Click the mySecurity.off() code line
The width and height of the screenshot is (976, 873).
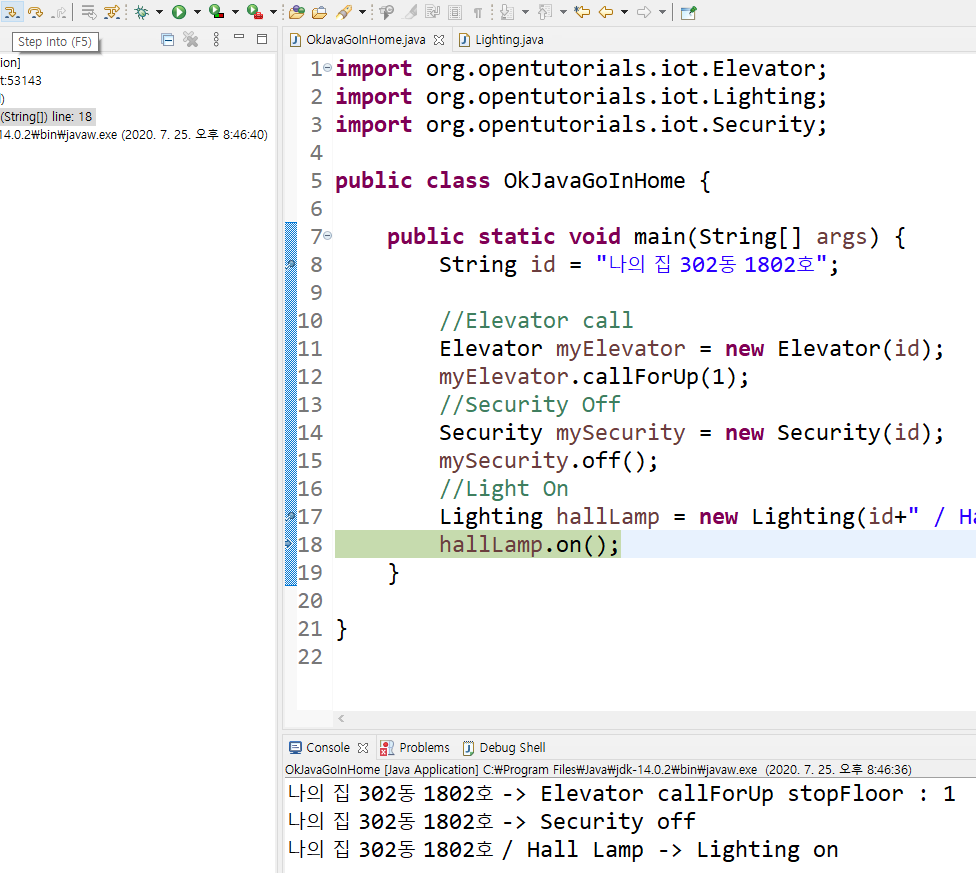pyautogui.click(x=548, y=460)
